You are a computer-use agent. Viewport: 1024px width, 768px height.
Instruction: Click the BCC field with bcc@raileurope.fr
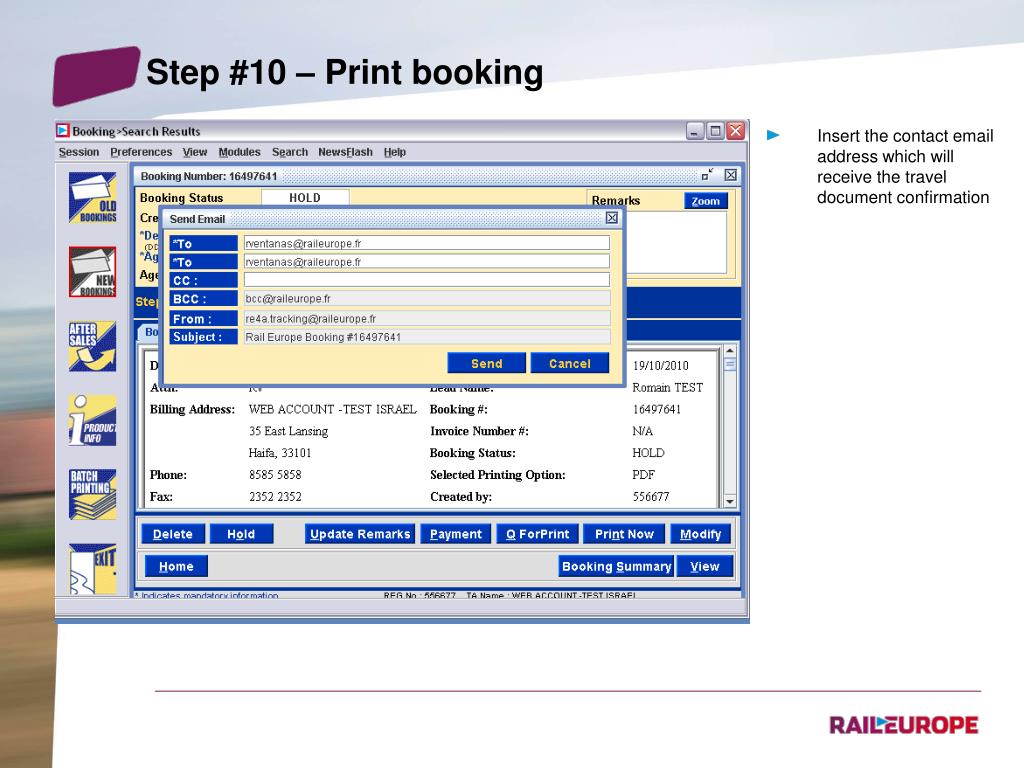point(427,298)
